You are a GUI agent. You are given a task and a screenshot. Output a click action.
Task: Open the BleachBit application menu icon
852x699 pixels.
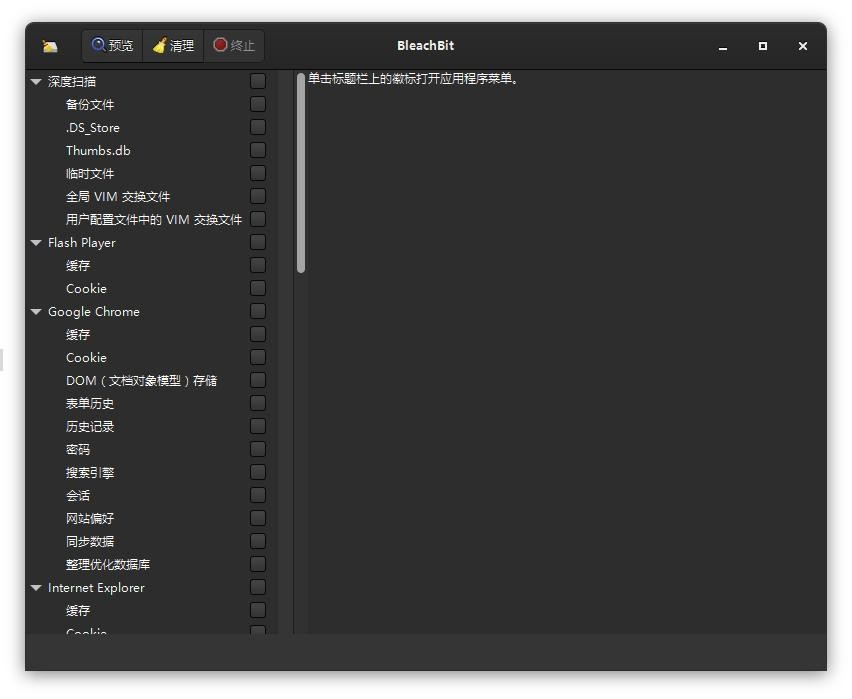click(x=50, y=46)
